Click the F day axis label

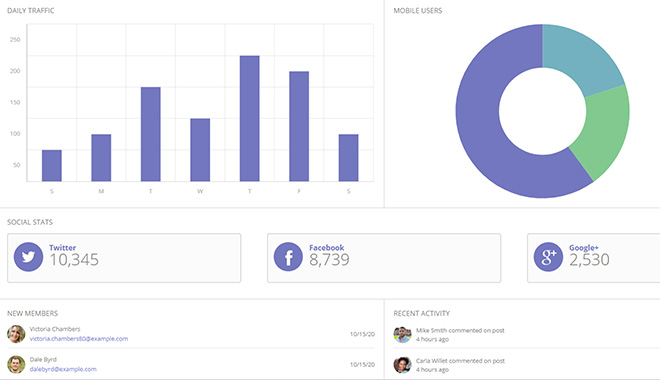click(x=299, y=191)
